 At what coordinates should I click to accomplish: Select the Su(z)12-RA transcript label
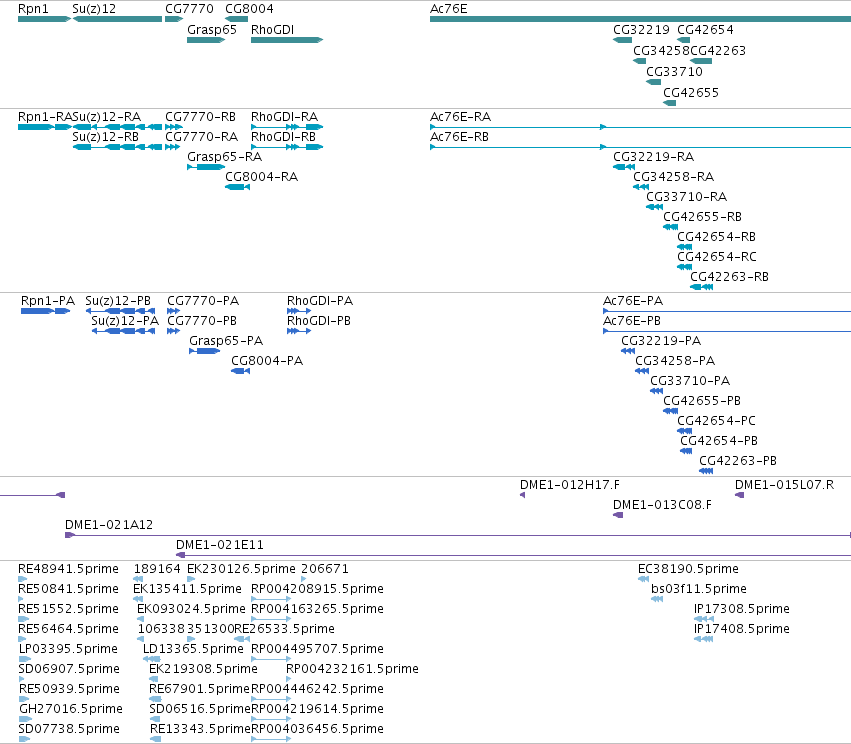pos(106,117)
